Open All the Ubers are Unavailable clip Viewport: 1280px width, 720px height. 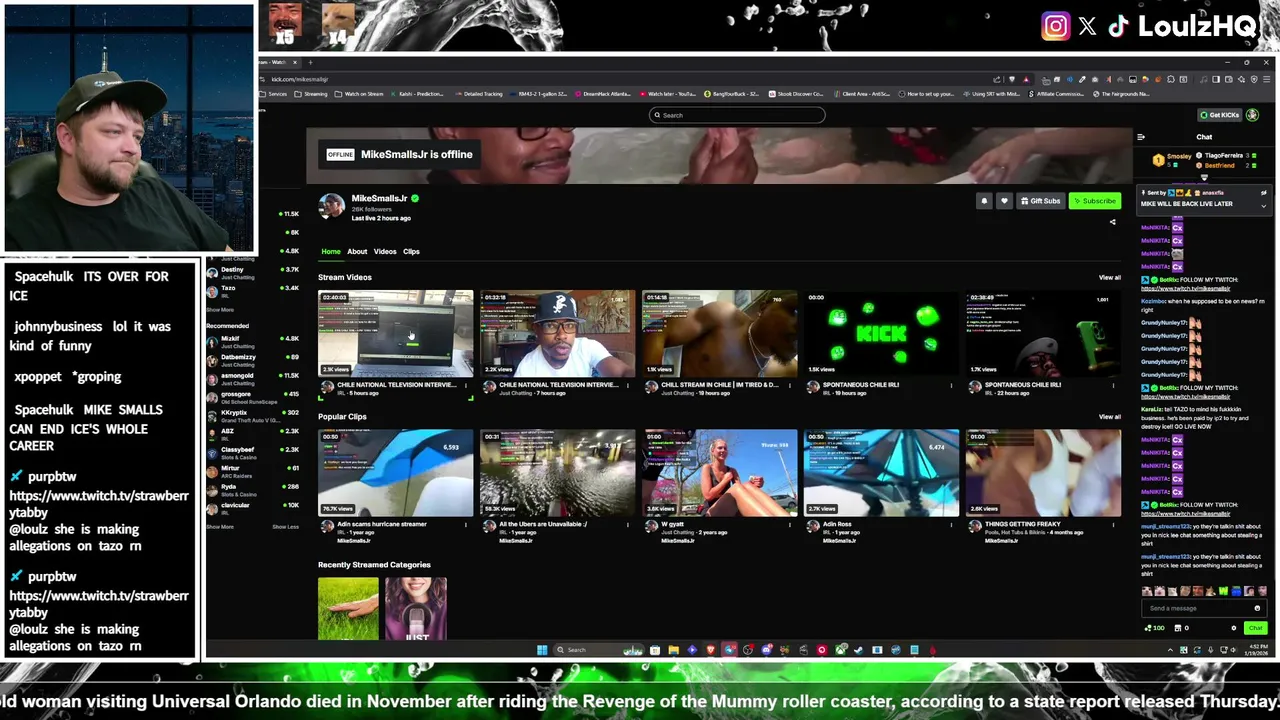[558, 473]
